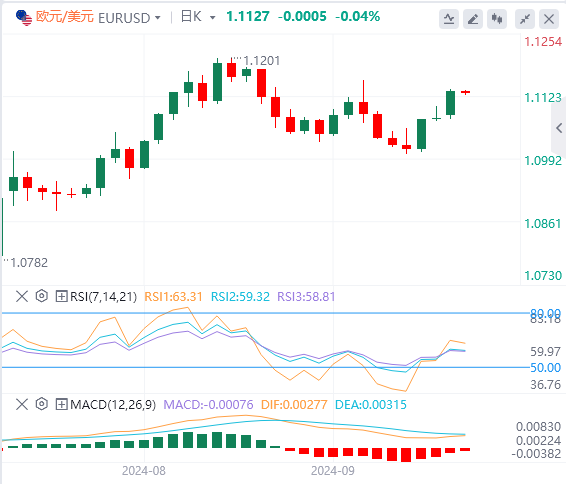The width and height of the screenshot is (566, 484).
Task: Click the DEA:0.00315 value
Action: (371, 405)
